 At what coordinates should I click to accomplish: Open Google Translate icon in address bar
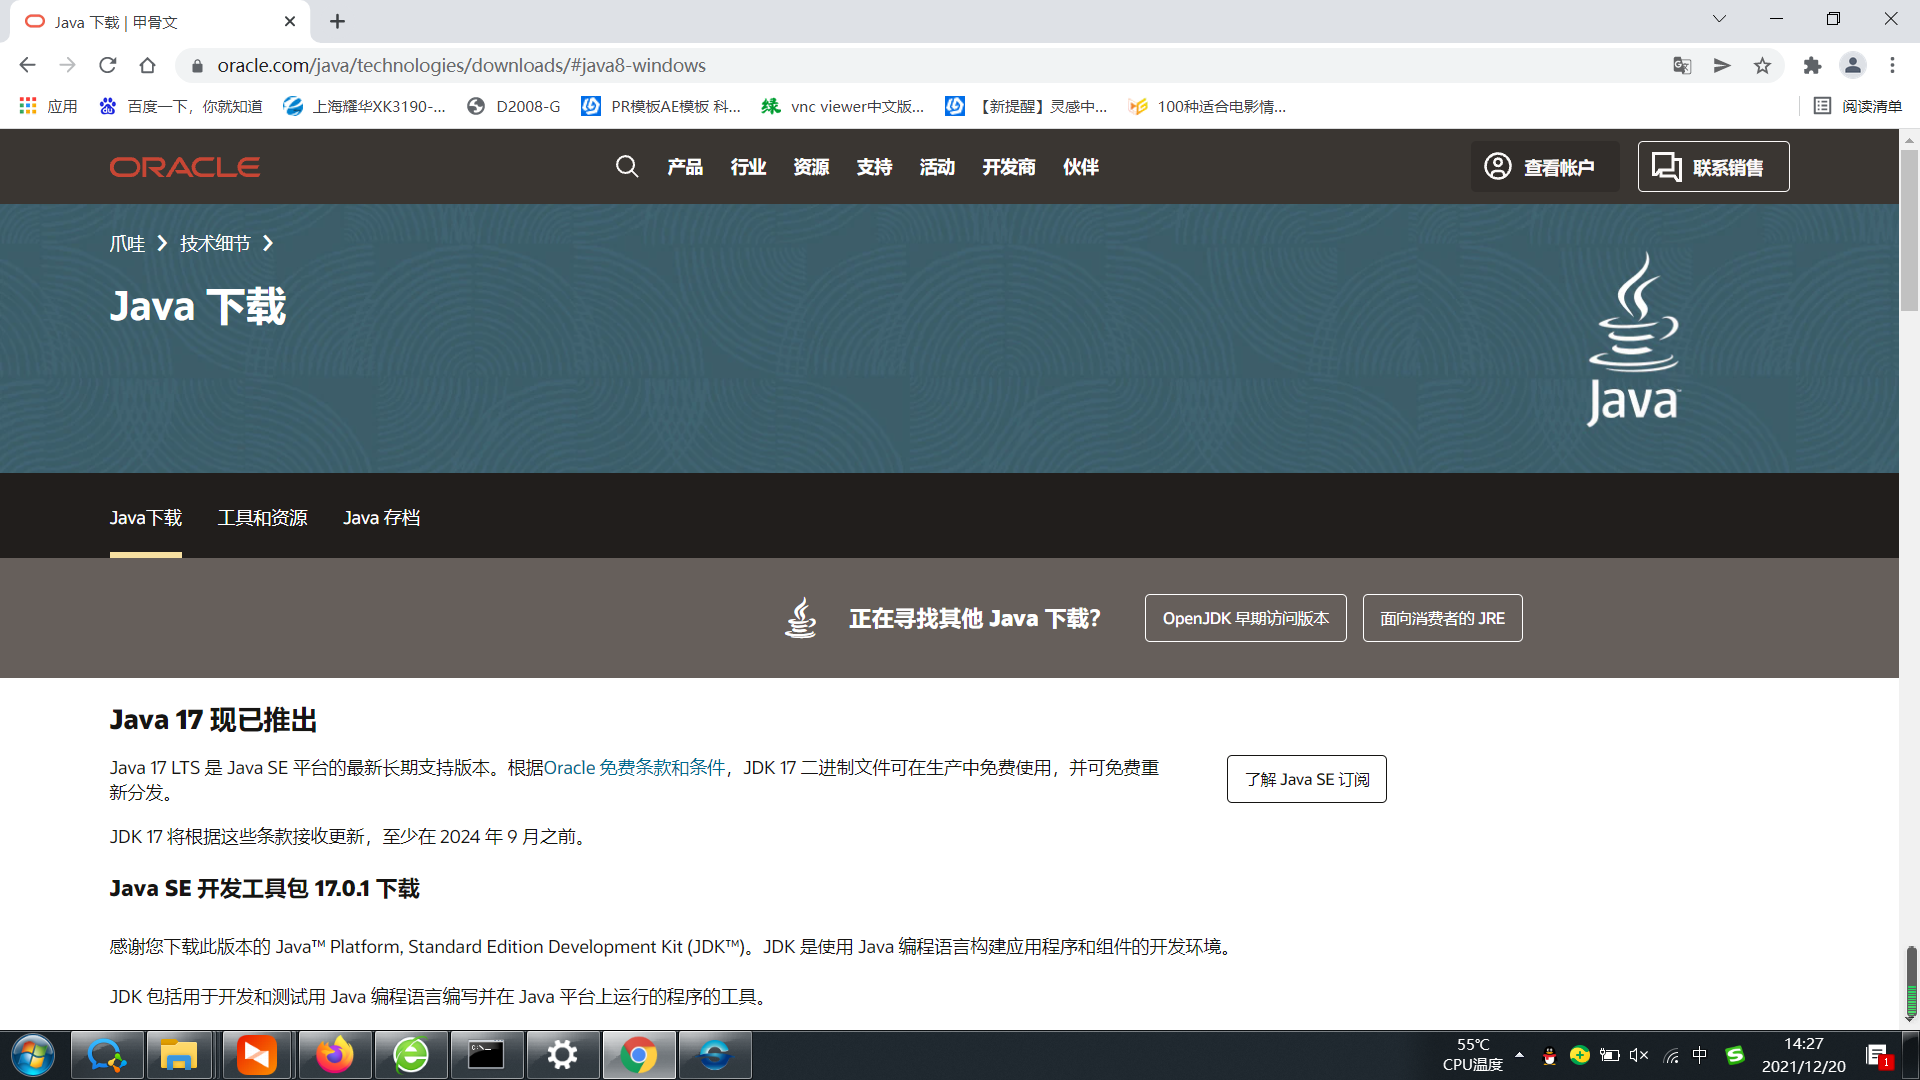(x=1682, y=65)
